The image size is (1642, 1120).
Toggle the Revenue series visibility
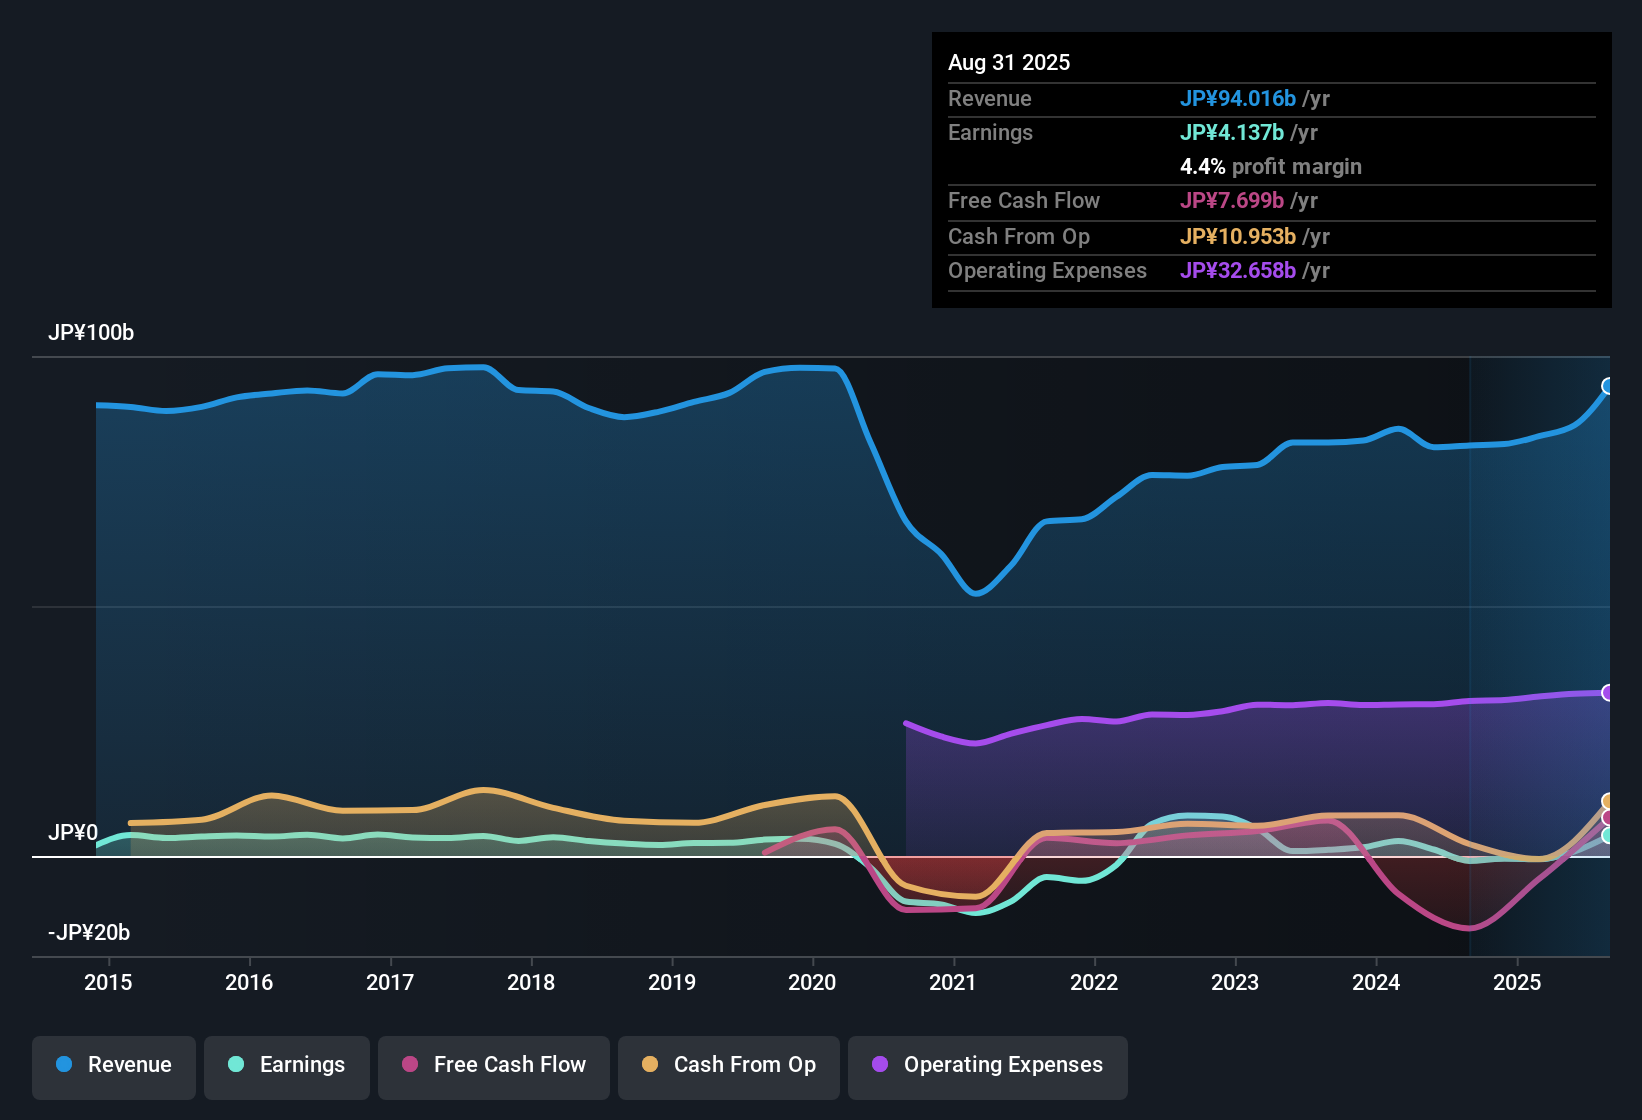[113, 1065]
